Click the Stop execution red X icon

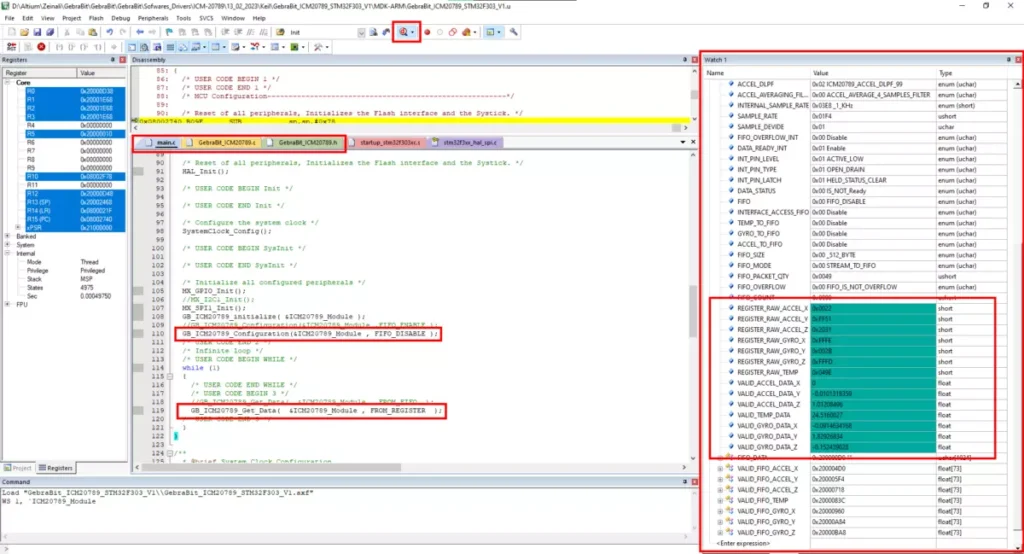point(41,47)
